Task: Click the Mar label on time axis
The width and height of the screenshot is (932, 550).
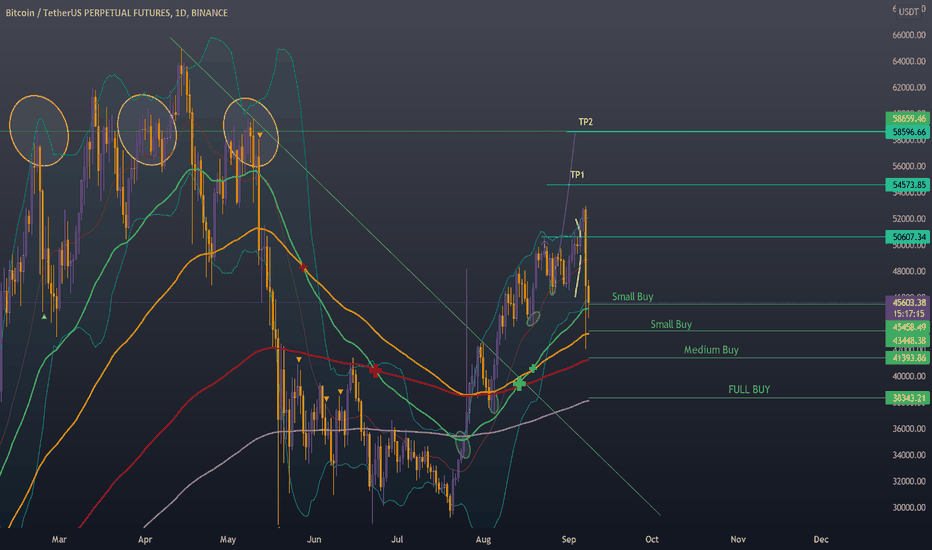Action: pos(59,539)
